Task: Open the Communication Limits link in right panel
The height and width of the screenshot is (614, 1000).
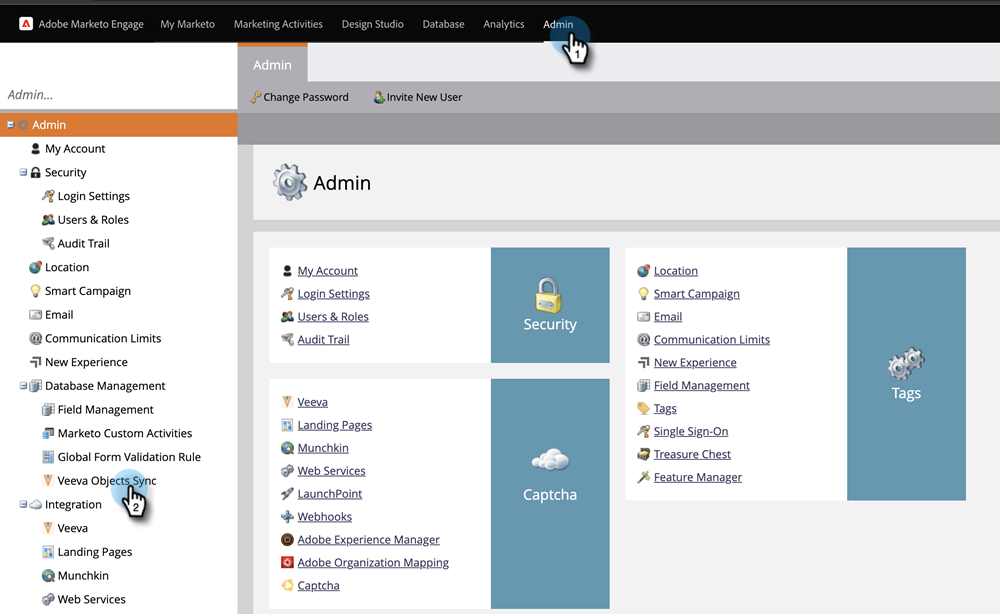Action: [712, 340]
